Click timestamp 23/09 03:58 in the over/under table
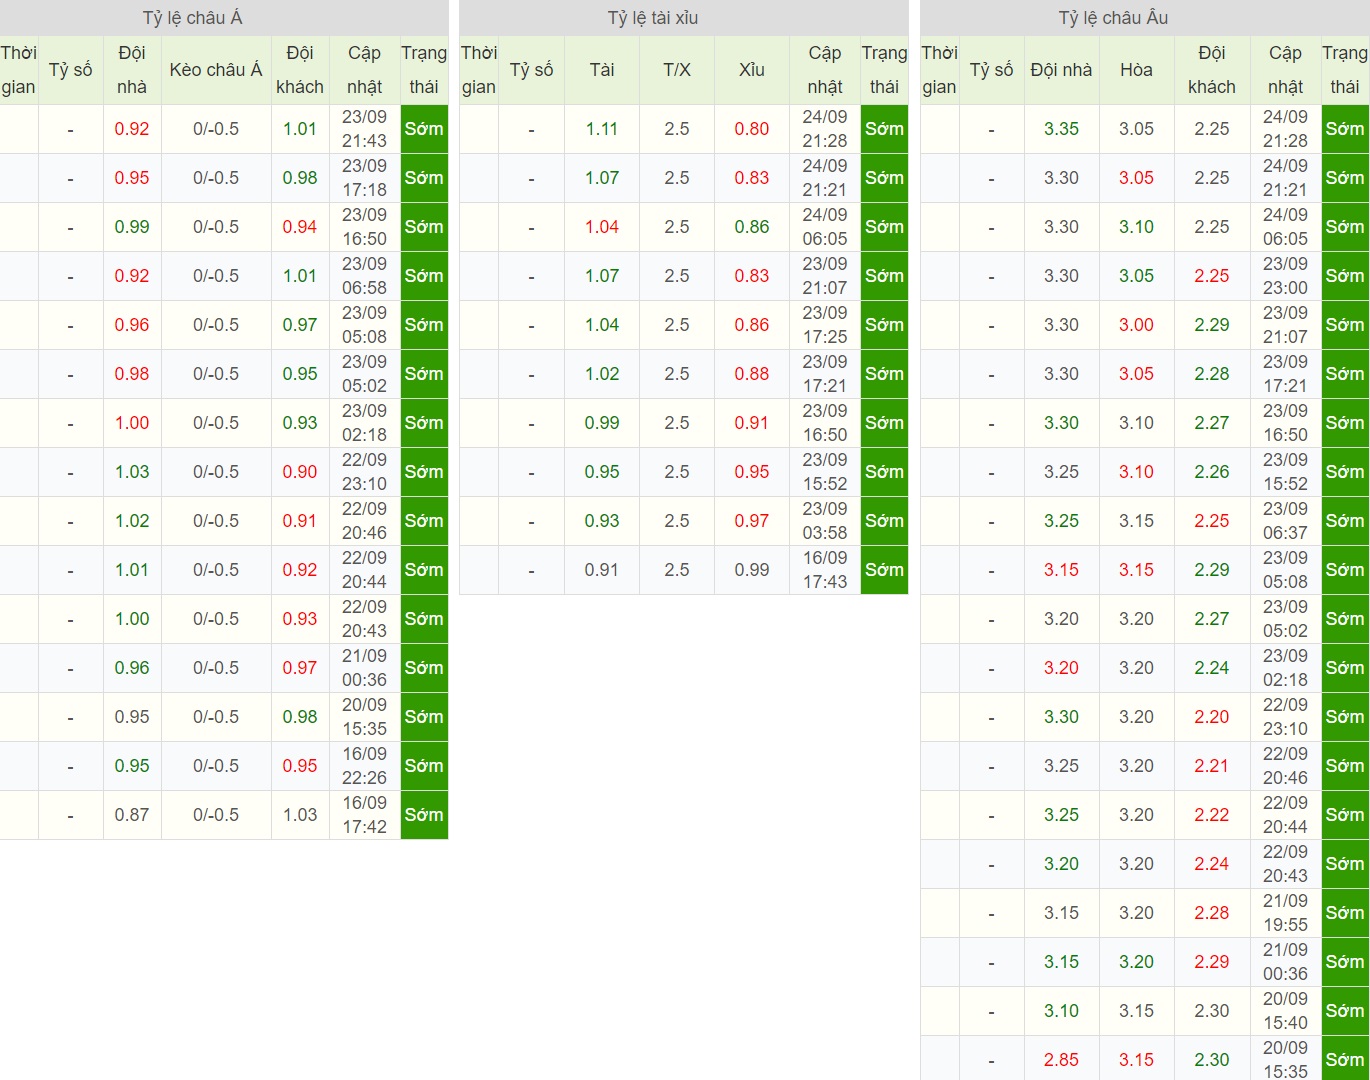 point(825,521)
